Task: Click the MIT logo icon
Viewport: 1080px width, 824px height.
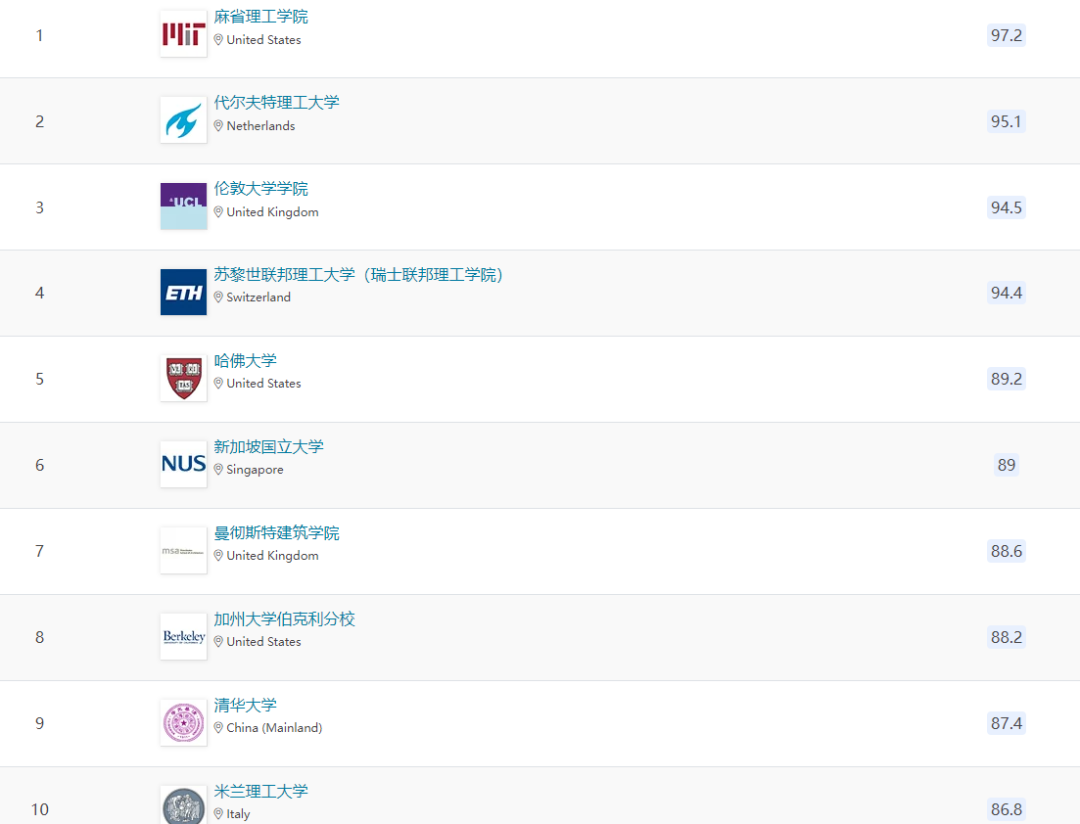Action: [182, 33]
